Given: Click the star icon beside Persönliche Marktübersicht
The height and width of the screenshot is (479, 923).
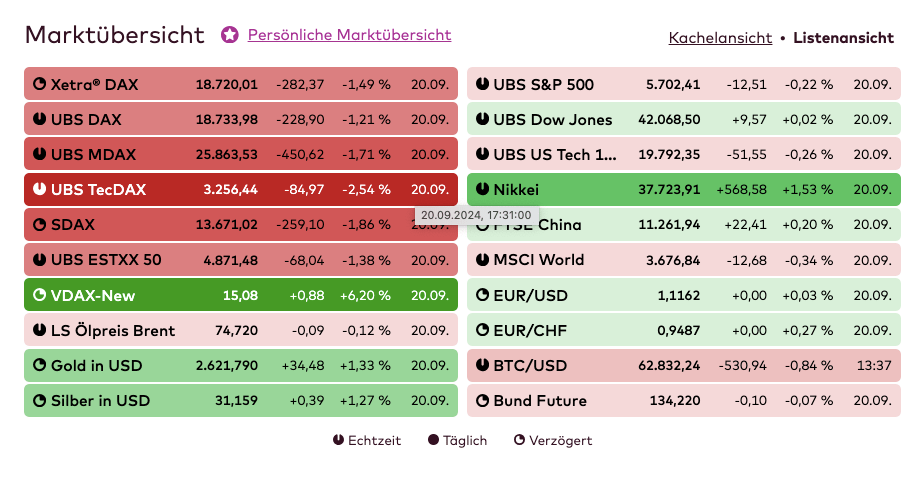Looking at the screenshot, I should pos(230,35).
